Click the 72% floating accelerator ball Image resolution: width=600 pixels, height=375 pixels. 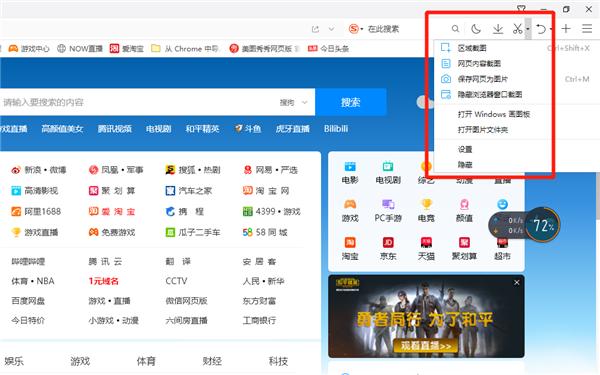543,225
